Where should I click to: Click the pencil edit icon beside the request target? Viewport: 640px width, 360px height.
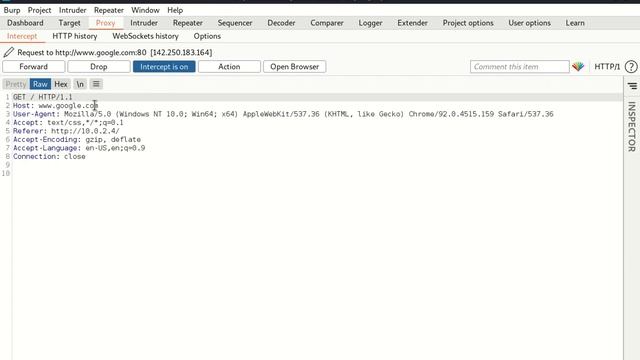pos(9,52)
